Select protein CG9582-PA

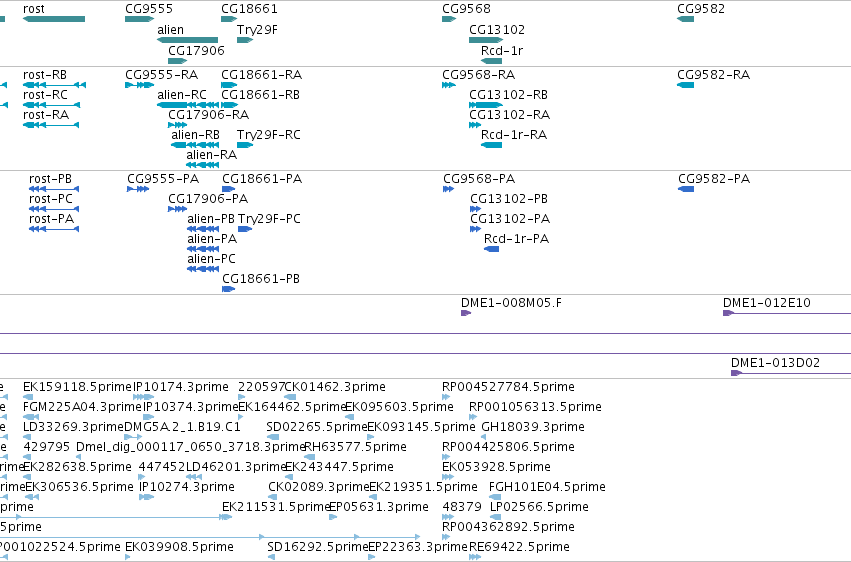point(714,179)
